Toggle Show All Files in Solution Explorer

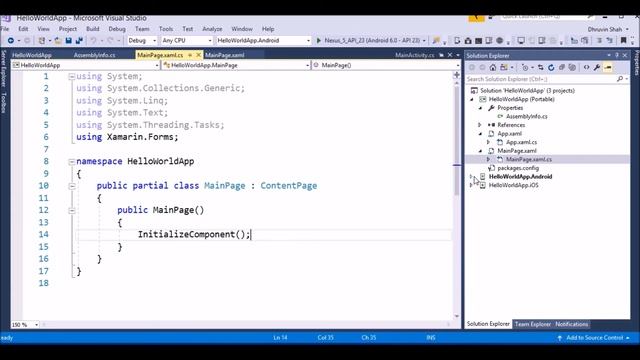tap(572, 67)
